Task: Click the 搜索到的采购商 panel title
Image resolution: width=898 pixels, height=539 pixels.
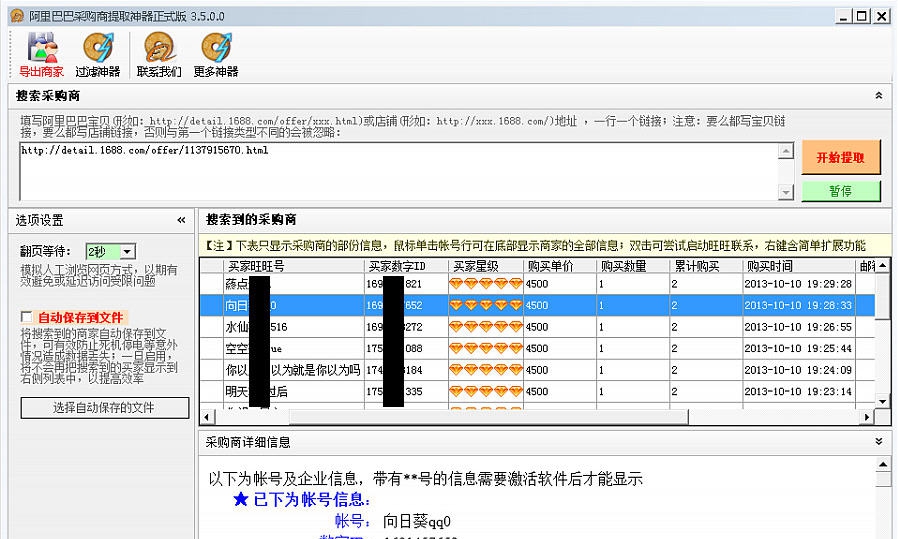Action: tap(251, 219)
